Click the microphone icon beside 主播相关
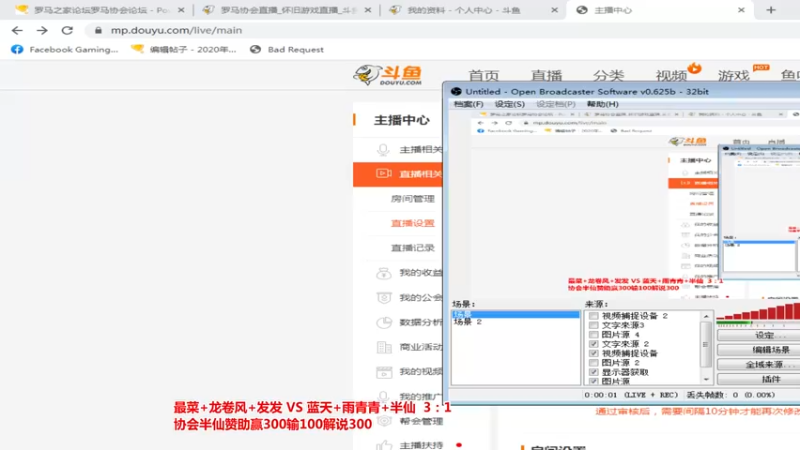The width and height of the screenshot is (800, 450). [x=383, y=149]
